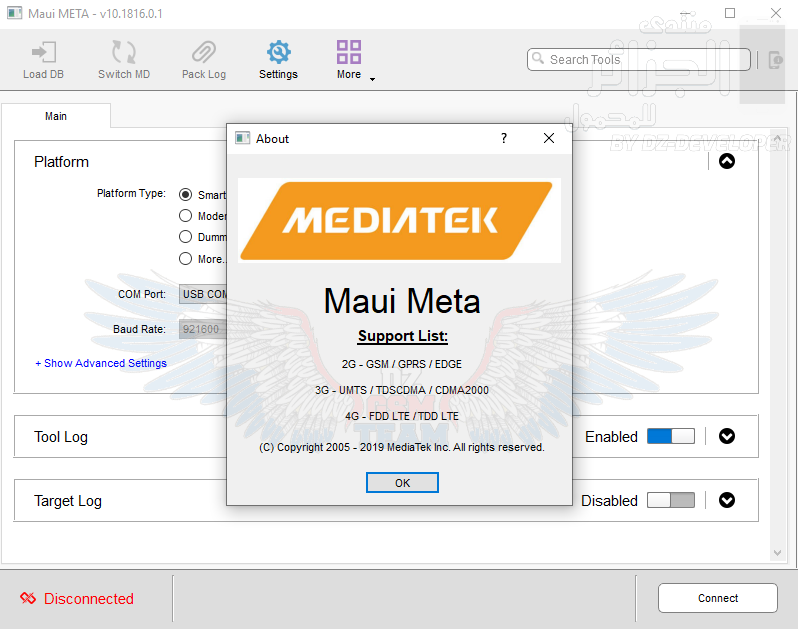The height and width of the screenshot is (629, 798).
Task: Open the Settings gear icon
Action: 278,52
